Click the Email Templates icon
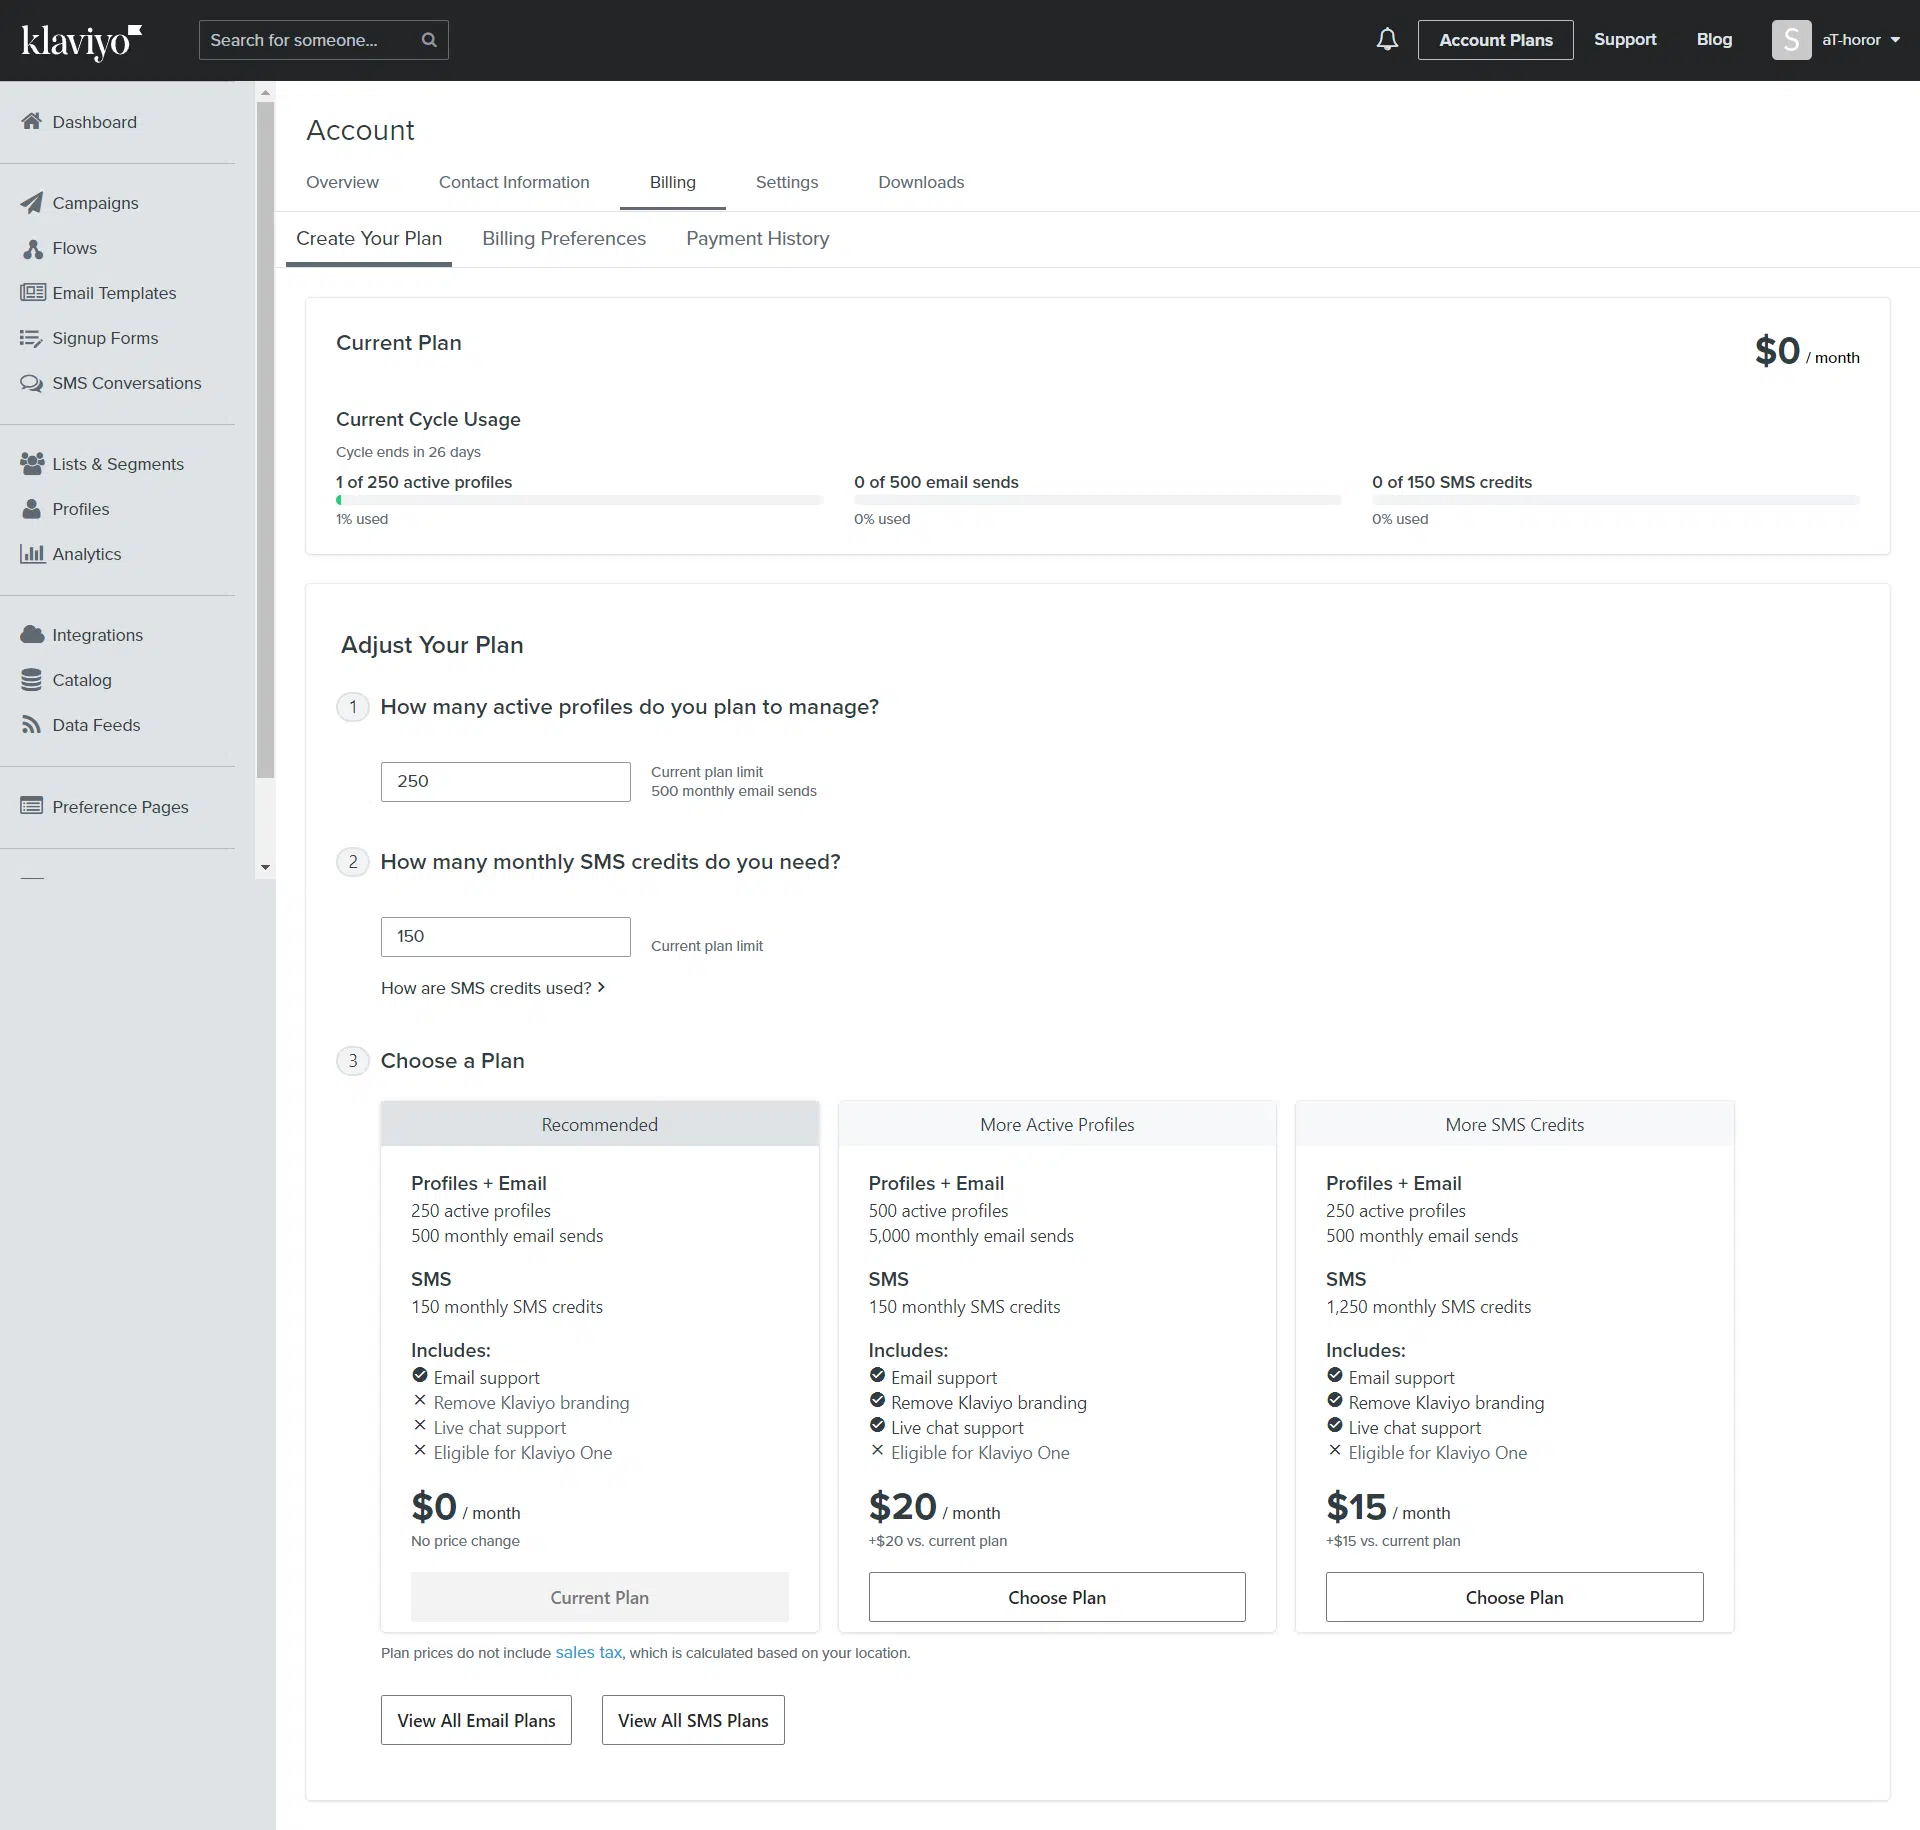1920x1830 pixels. pos(32,292)
